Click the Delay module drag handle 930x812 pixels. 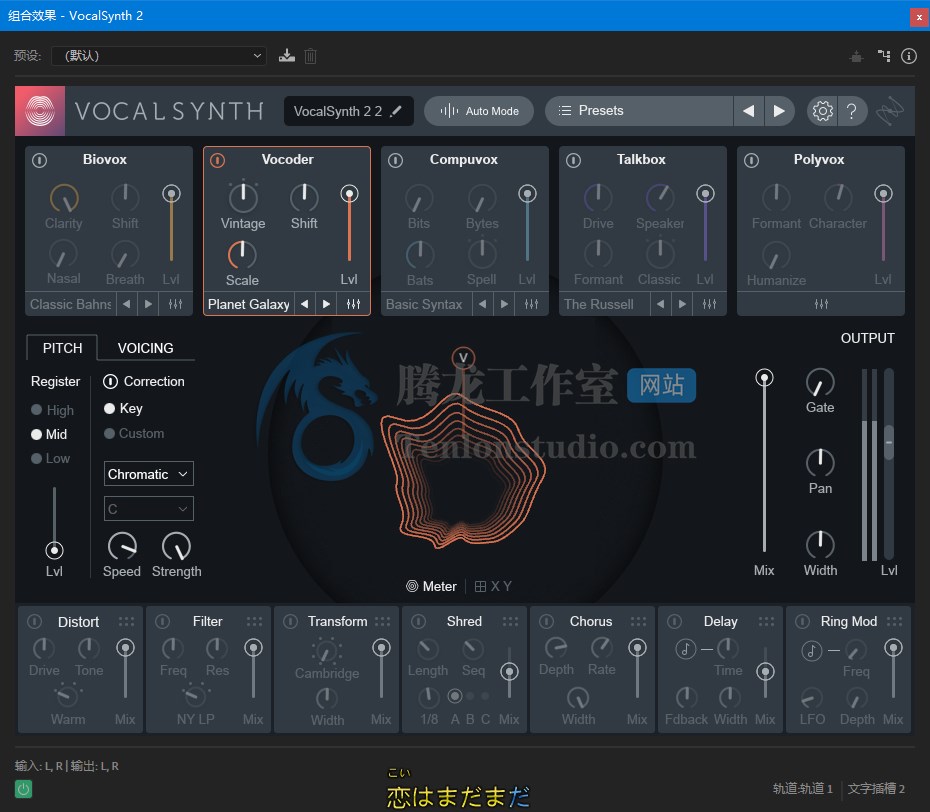click(x=766, y=622)
